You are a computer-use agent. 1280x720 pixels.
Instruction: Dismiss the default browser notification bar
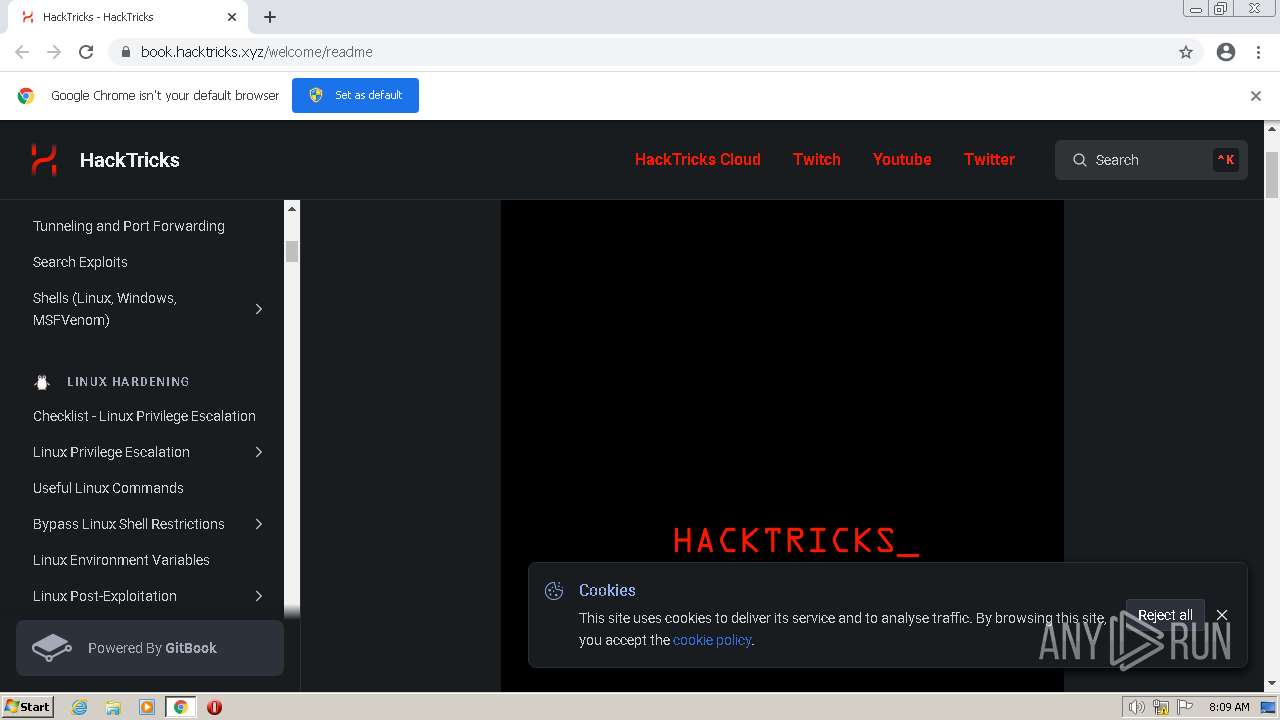1256,96
